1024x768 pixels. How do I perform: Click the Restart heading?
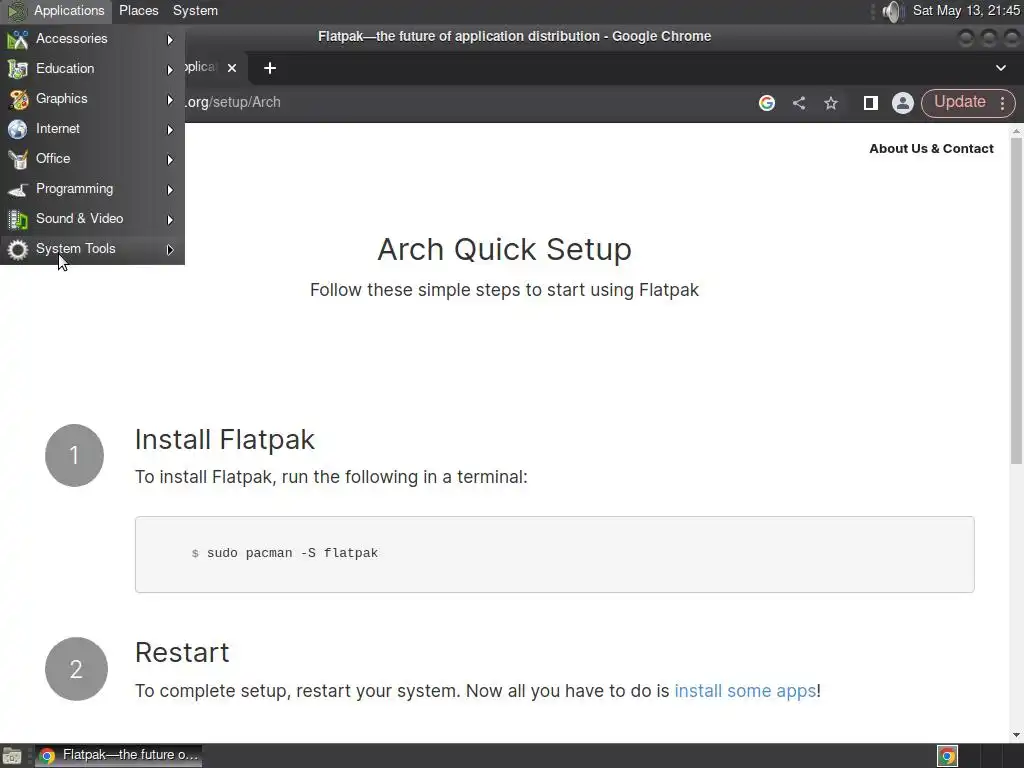click(x=182, y=652)
